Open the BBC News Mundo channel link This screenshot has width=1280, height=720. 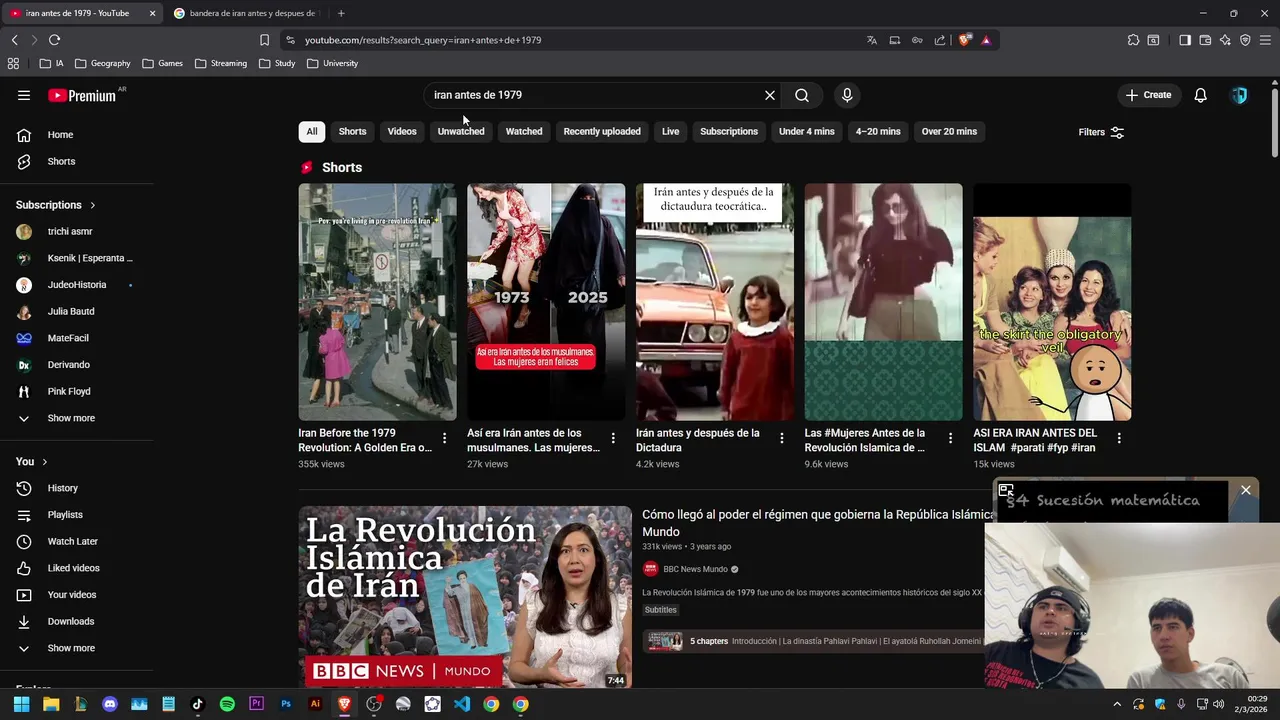coord(695,569)
